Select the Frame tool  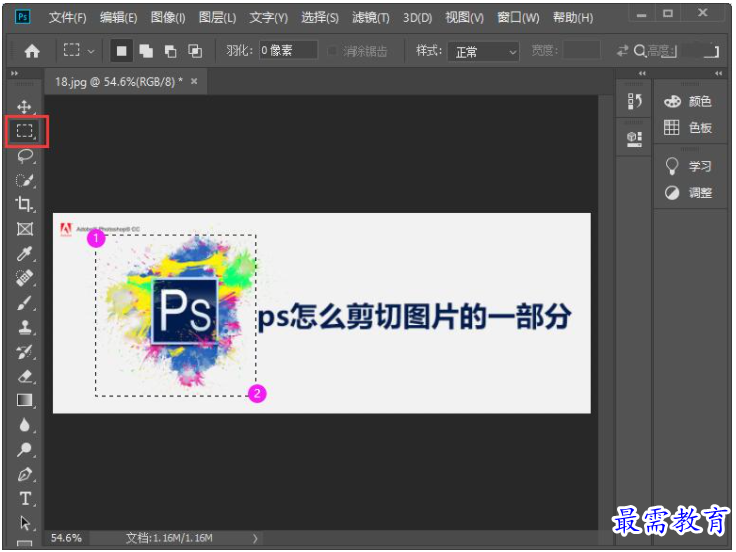(x=25, y=229)
